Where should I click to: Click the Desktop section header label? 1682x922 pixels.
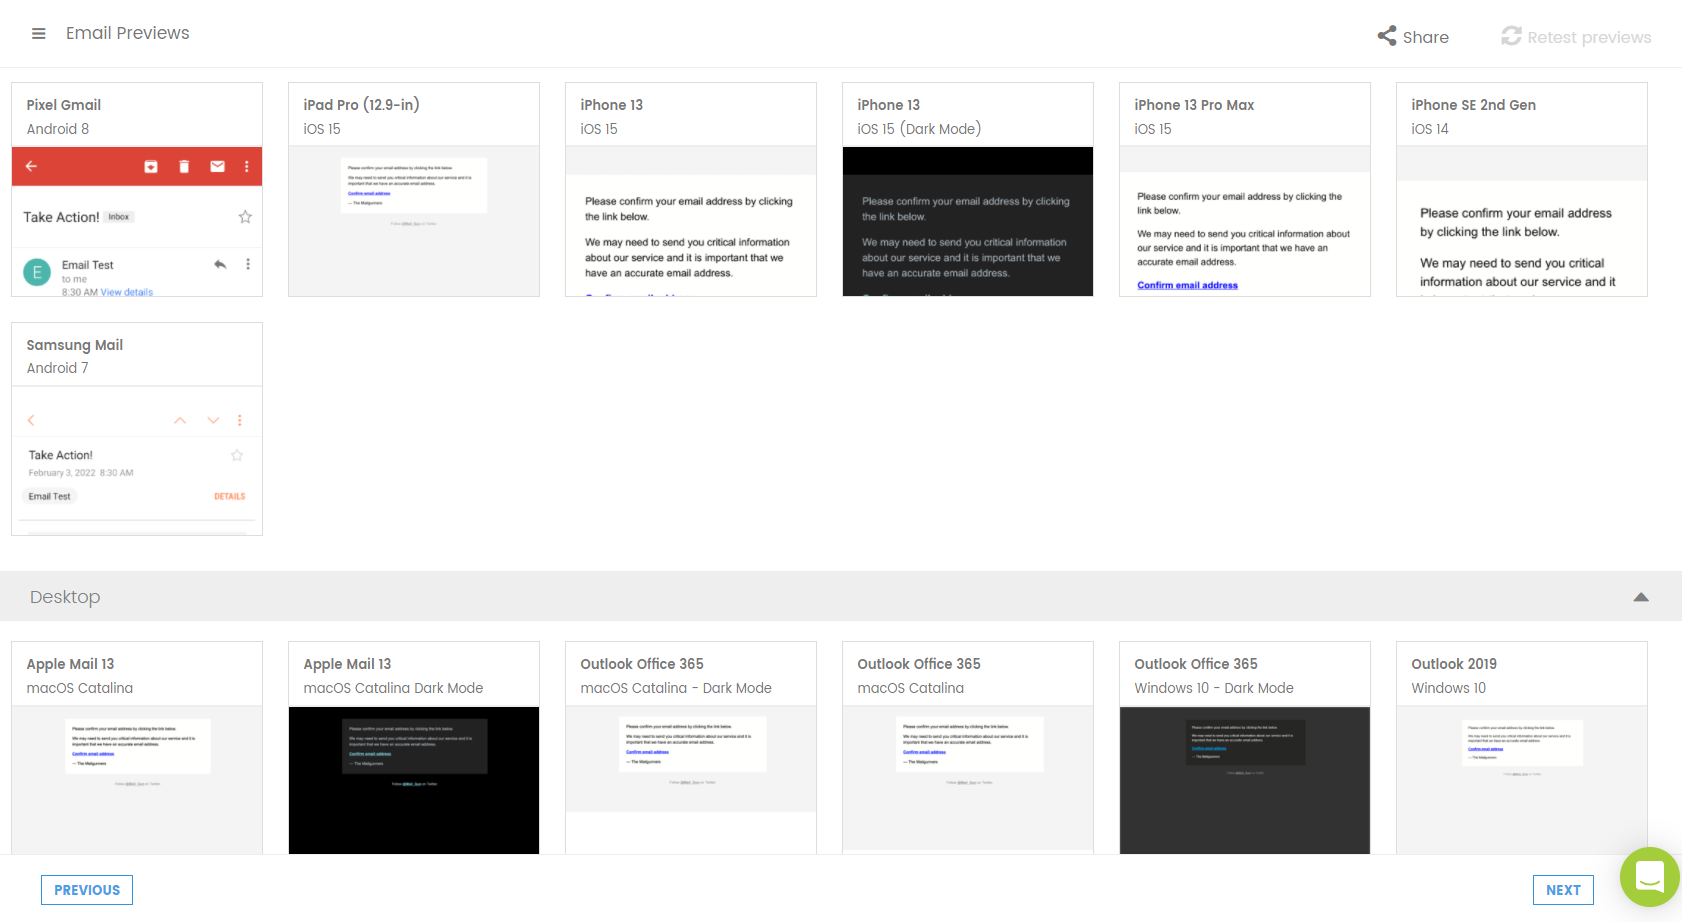(x=65, y=597)
